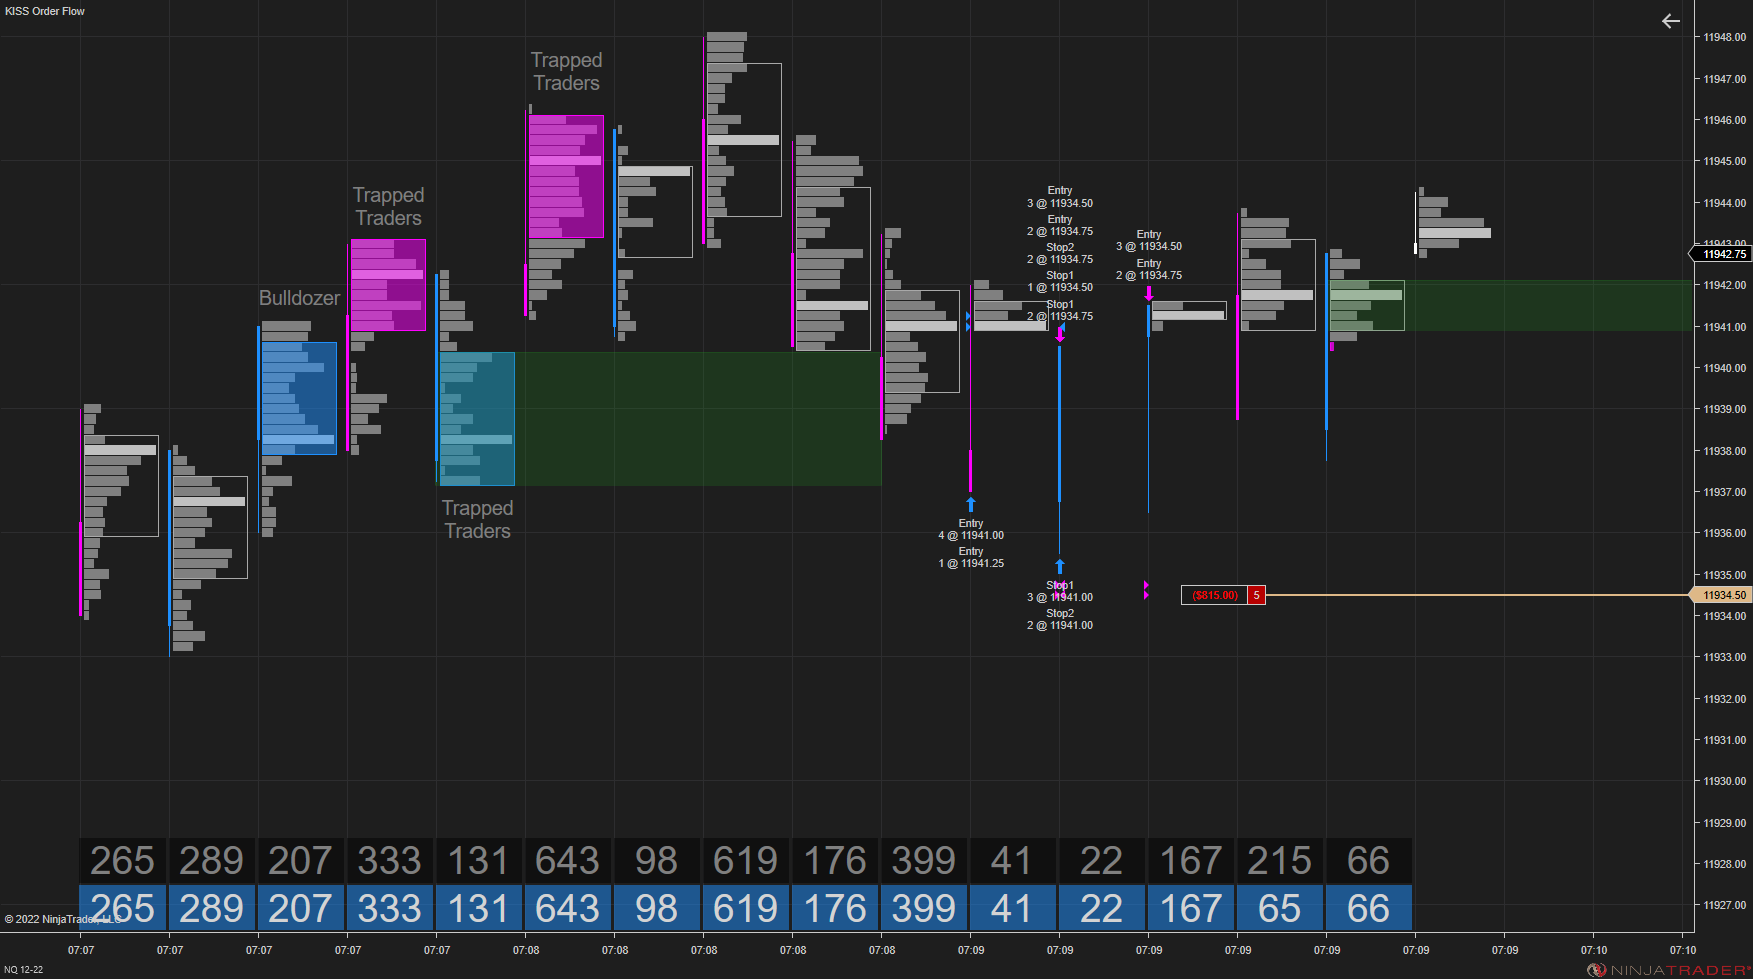The width and height of the screenshot is (1753, 979).
Task: Click the back arrow icon at top right
Action: (1670, 21)
